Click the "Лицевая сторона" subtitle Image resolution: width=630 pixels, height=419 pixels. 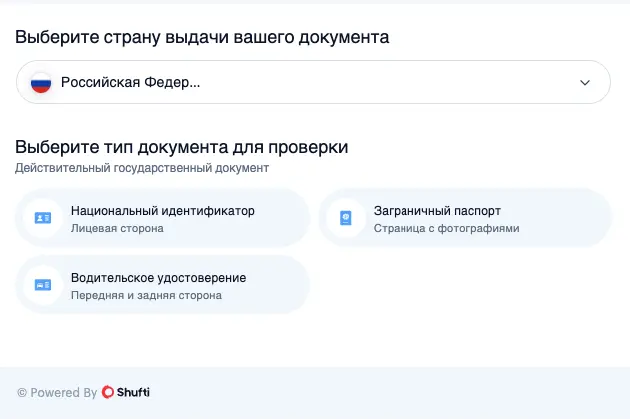[117, 229]
